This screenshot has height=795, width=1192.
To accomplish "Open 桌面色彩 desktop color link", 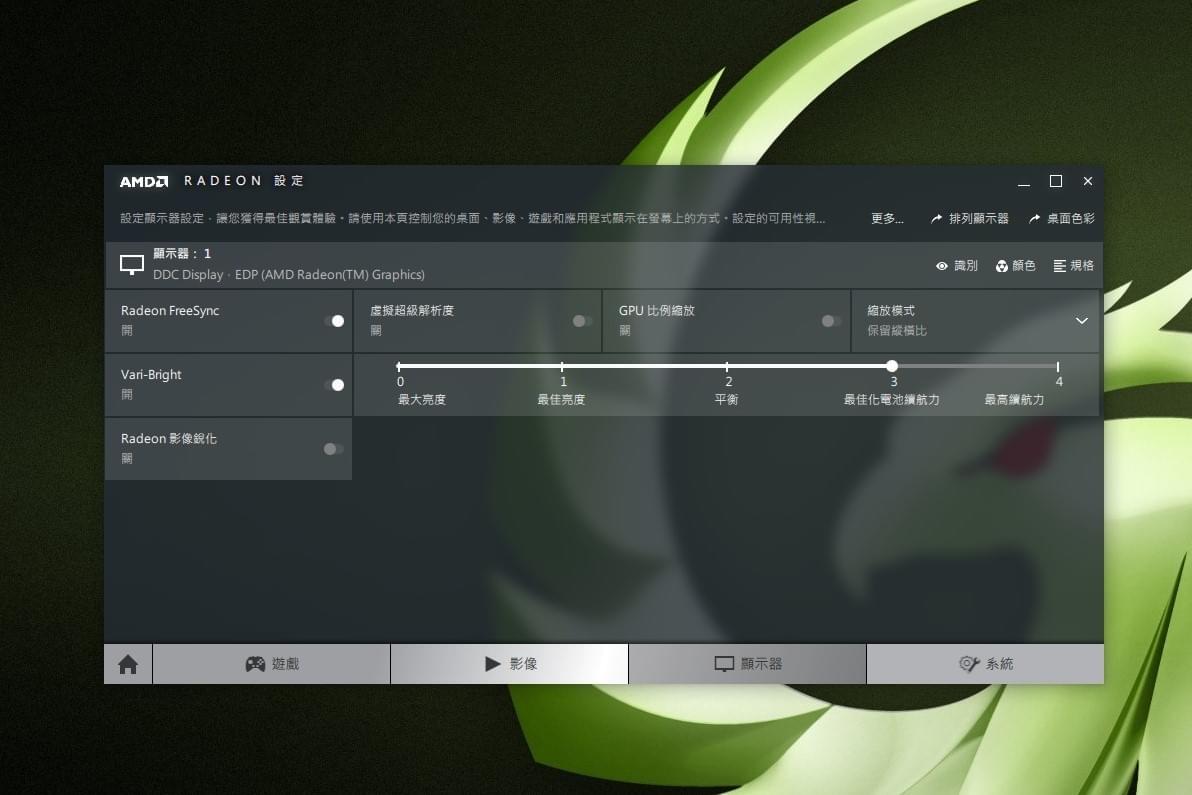I will pyautogui.click(x=1062, y=219).
